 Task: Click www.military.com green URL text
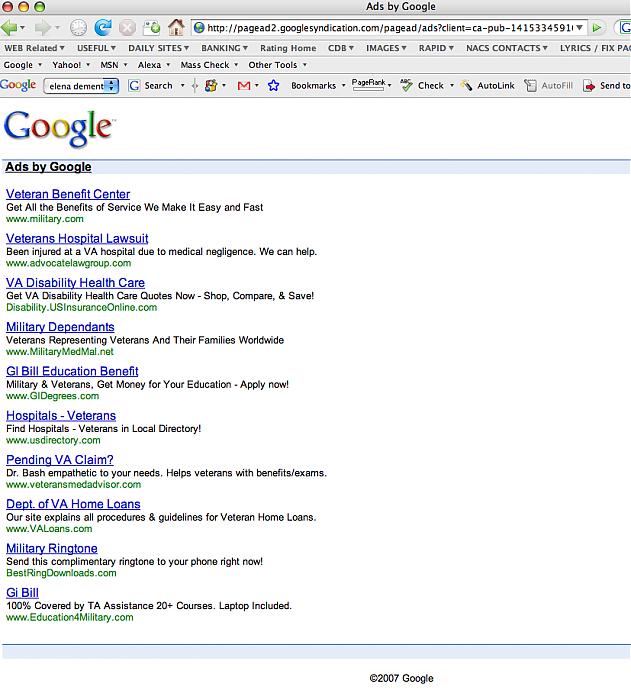point(45,219)
